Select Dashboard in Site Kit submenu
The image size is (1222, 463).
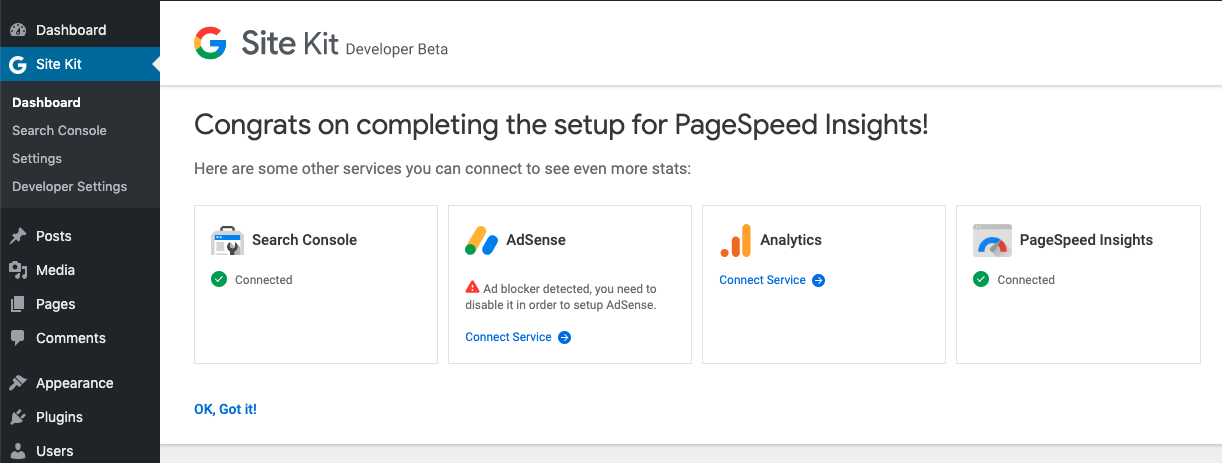click(47, 102)
